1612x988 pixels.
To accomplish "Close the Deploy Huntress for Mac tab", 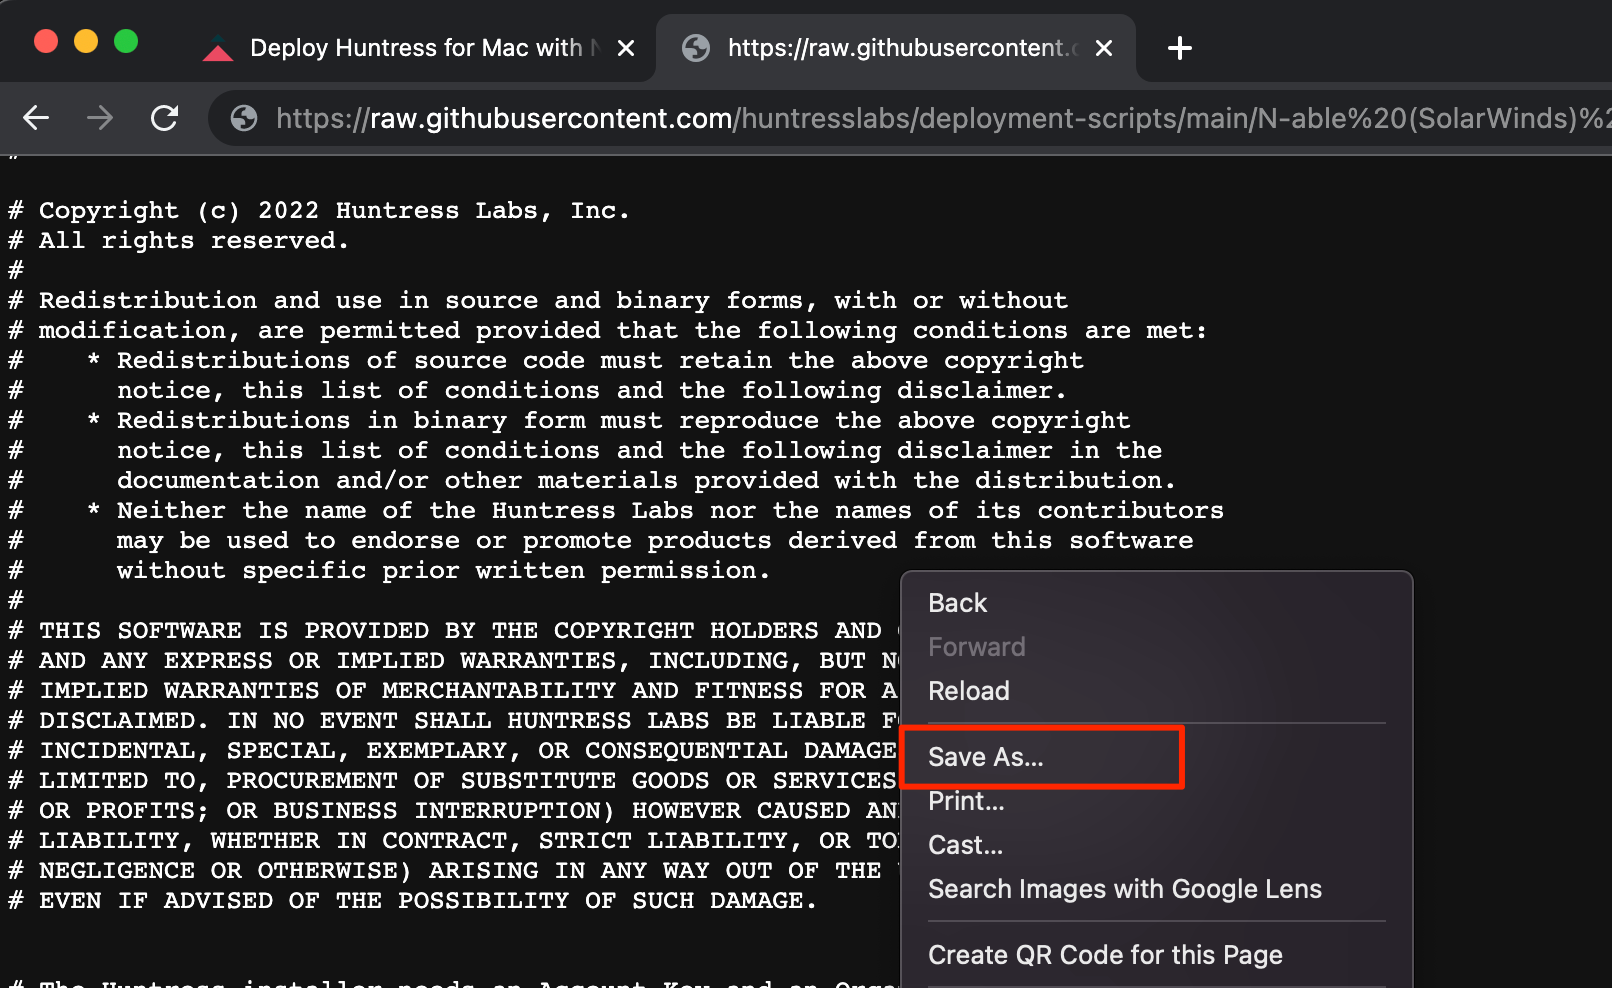I will tap(626, 48).
